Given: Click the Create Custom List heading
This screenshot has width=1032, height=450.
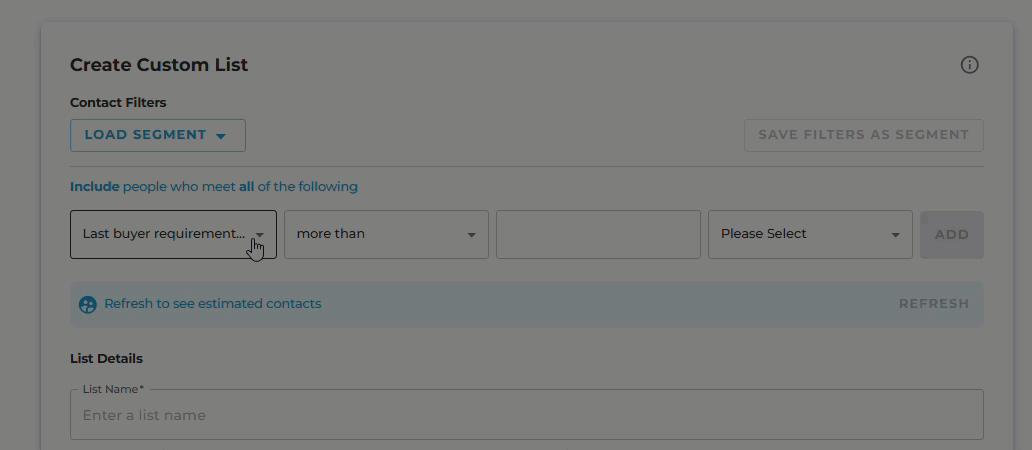Looking at the screenshot, I should click(159, 65).
